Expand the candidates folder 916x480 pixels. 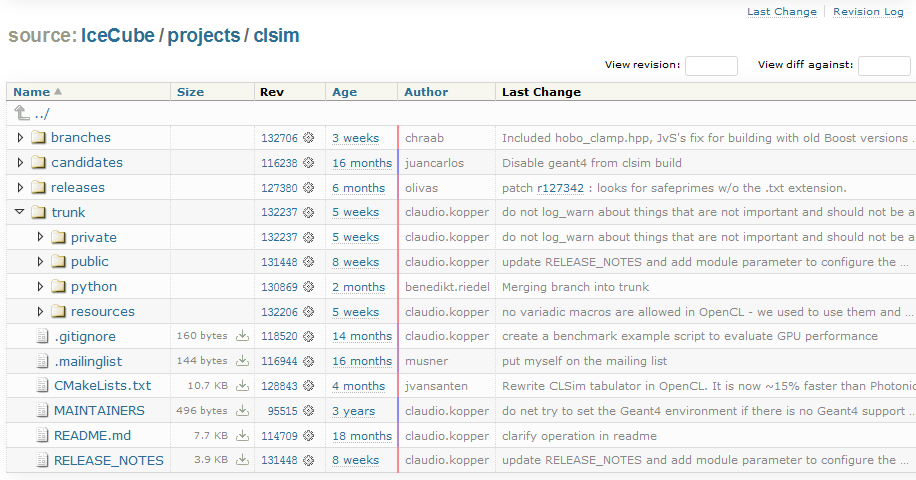[20, 162]
